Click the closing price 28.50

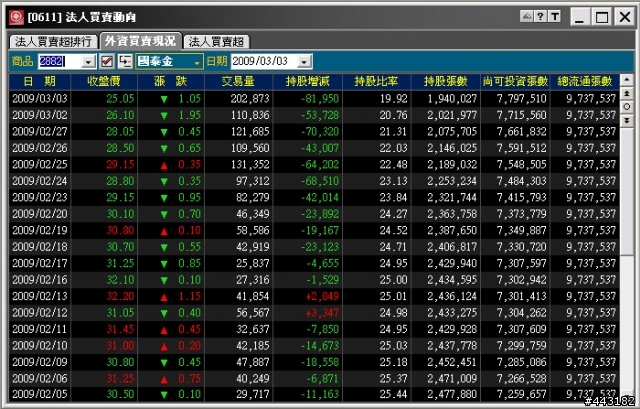pyautogui.click(x=120, y=148)
